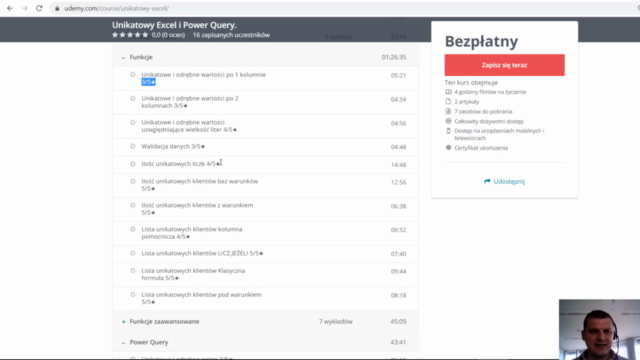
Task: Click the document icon next to 2 artykuły
Action: point(448,101)
